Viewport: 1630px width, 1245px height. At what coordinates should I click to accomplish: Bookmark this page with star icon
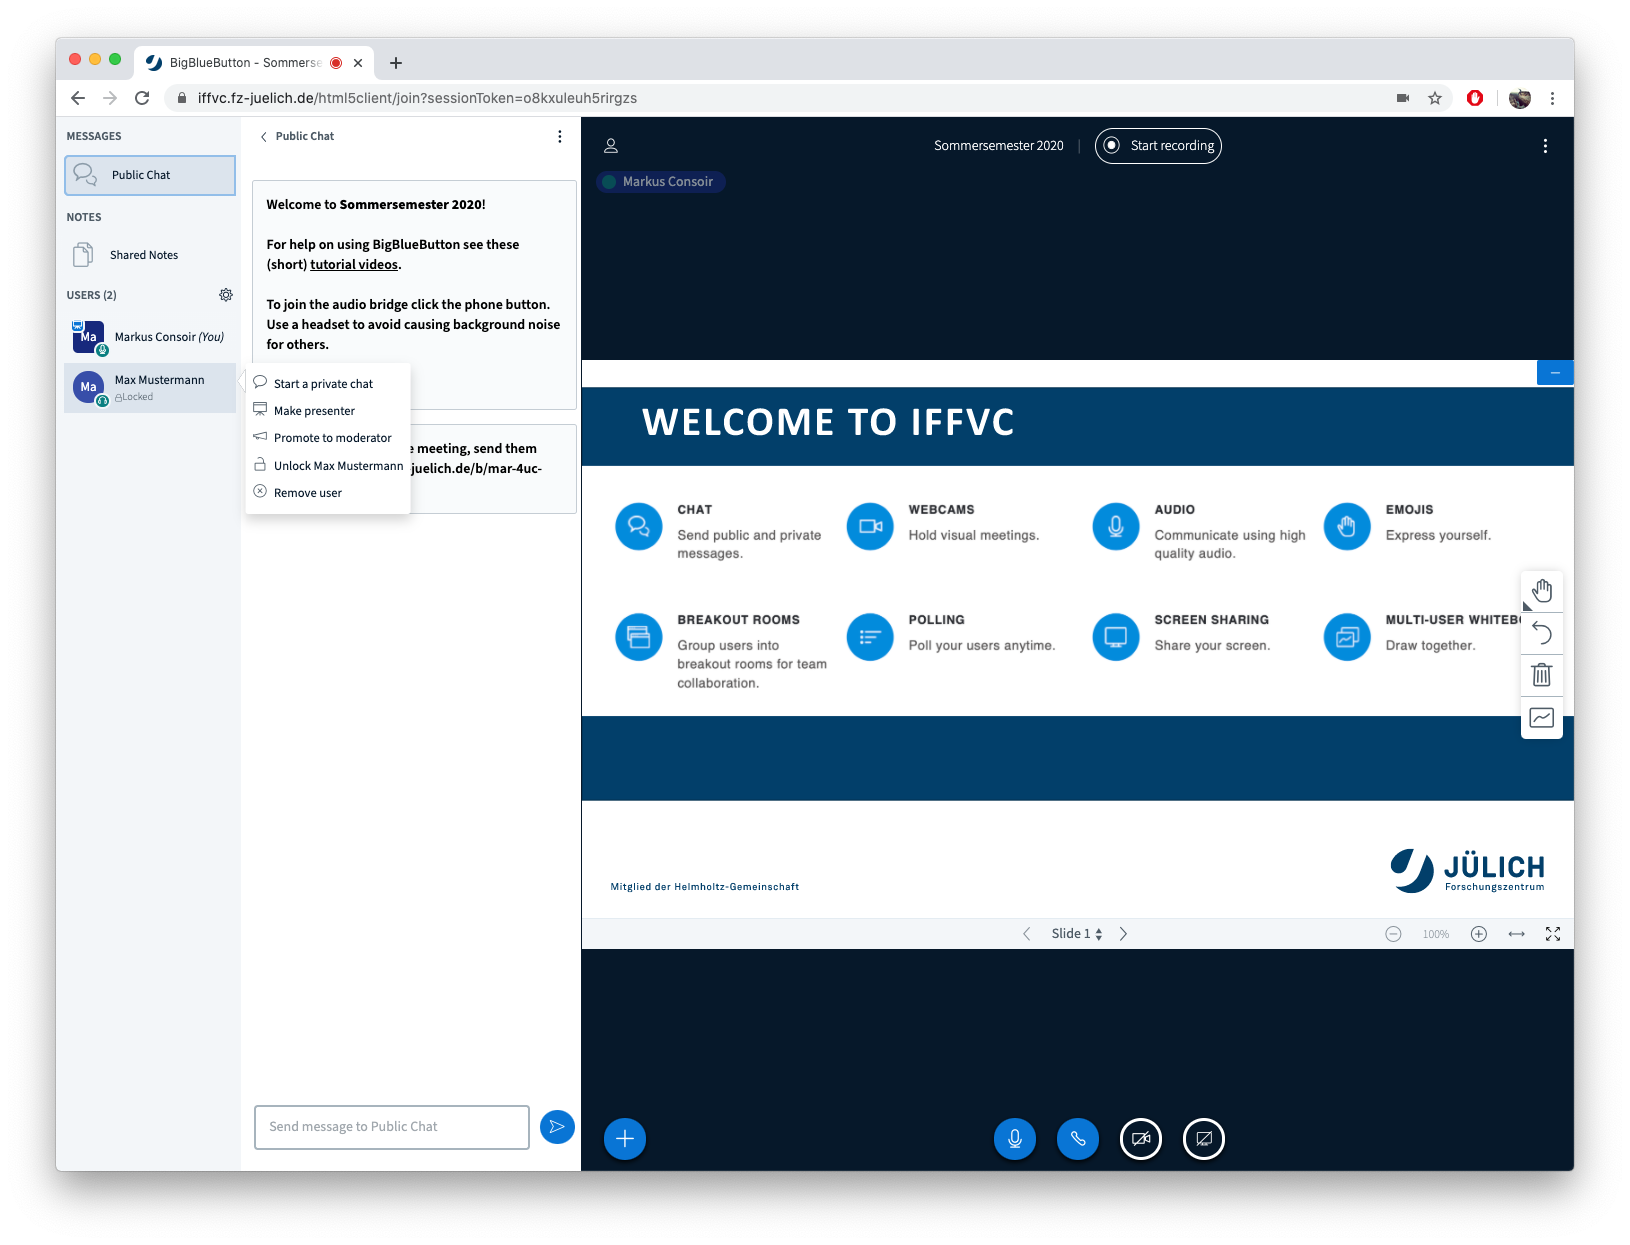1435,98
